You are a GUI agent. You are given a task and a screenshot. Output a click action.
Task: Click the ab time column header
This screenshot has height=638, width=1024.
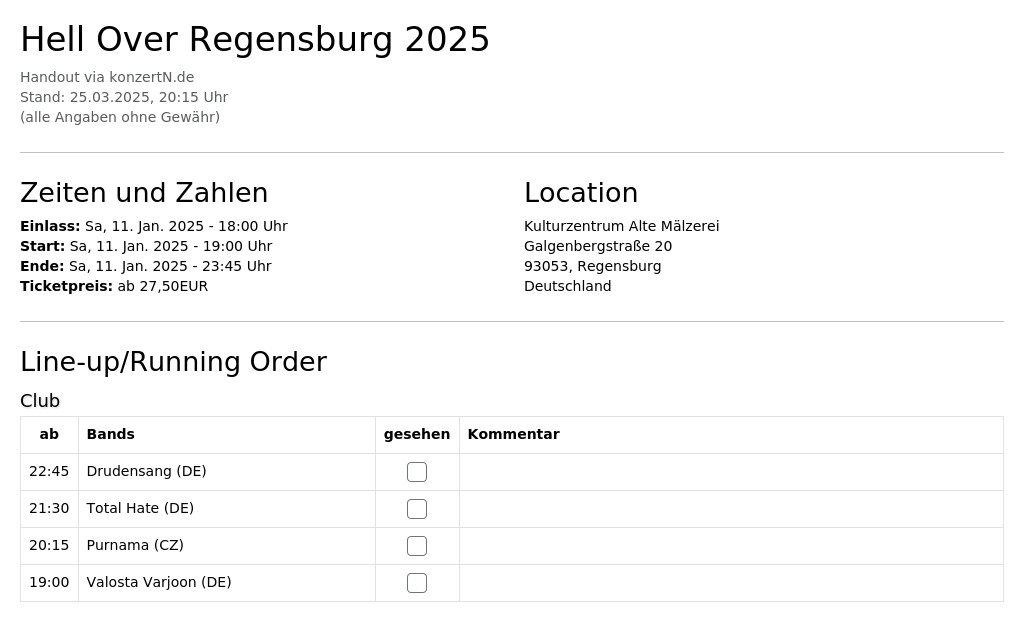49,434
